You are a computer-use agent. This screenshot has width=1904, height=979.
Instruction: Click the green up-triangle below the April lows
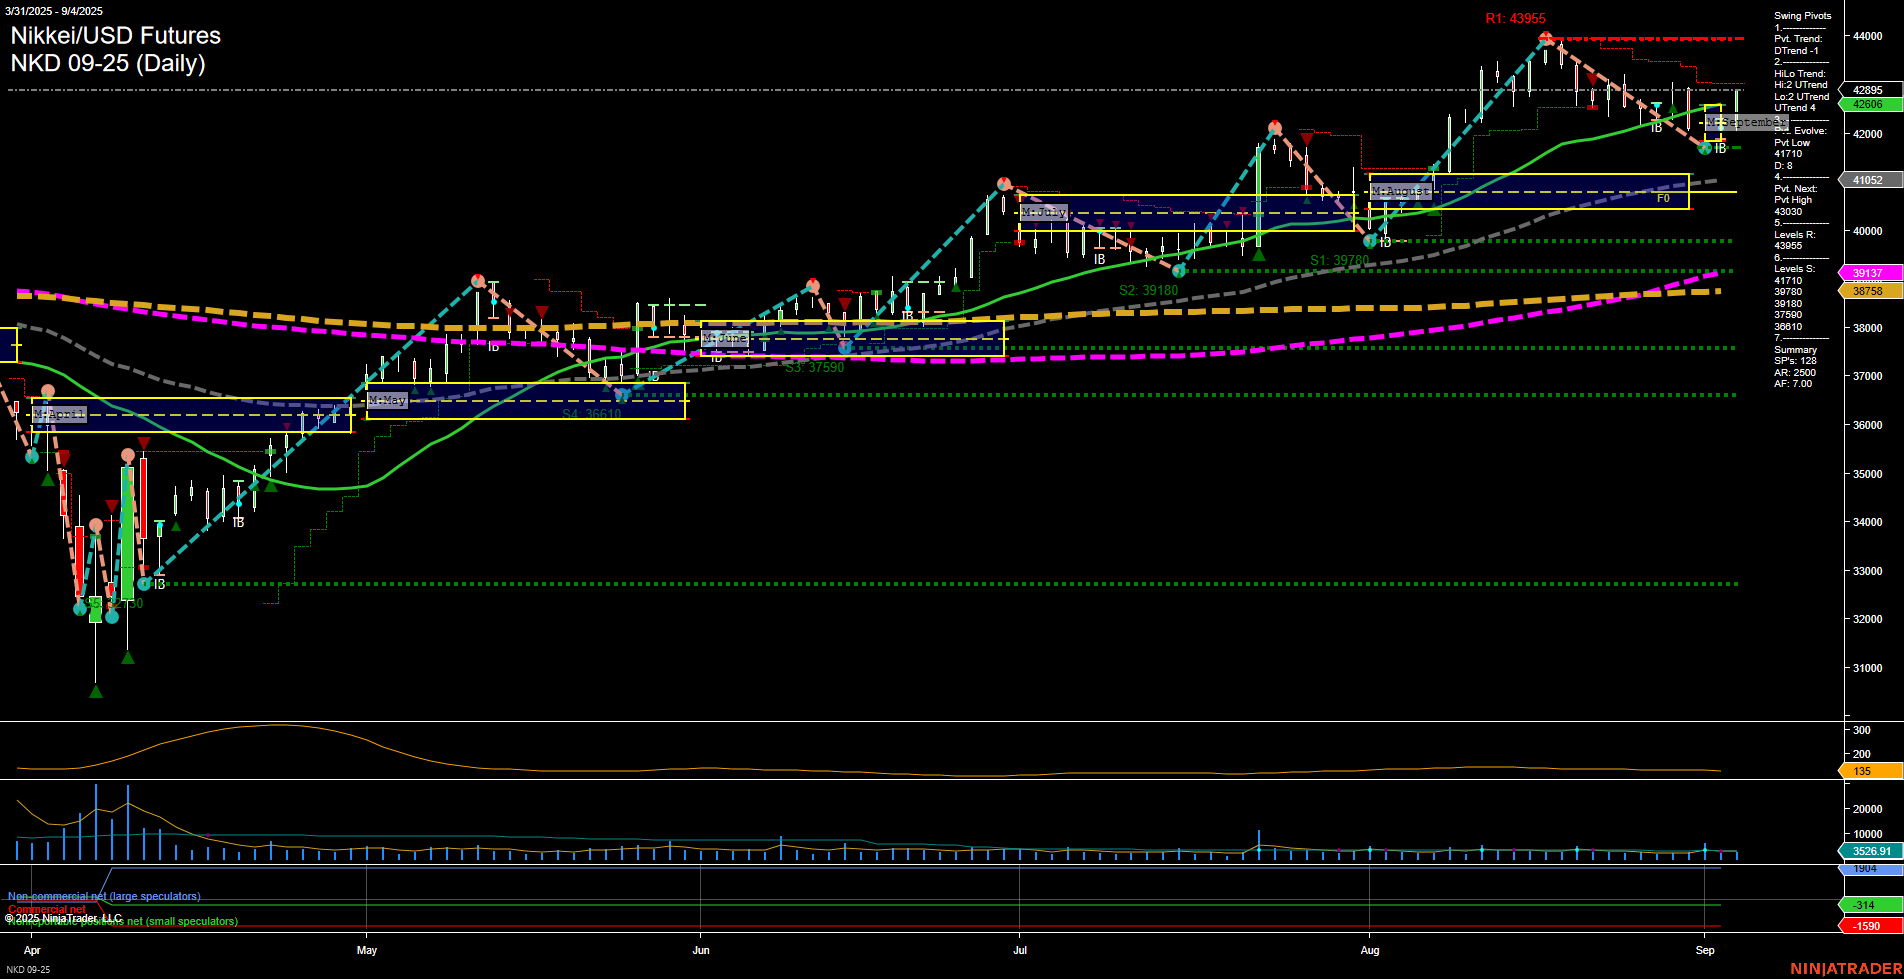click(95, 689)
